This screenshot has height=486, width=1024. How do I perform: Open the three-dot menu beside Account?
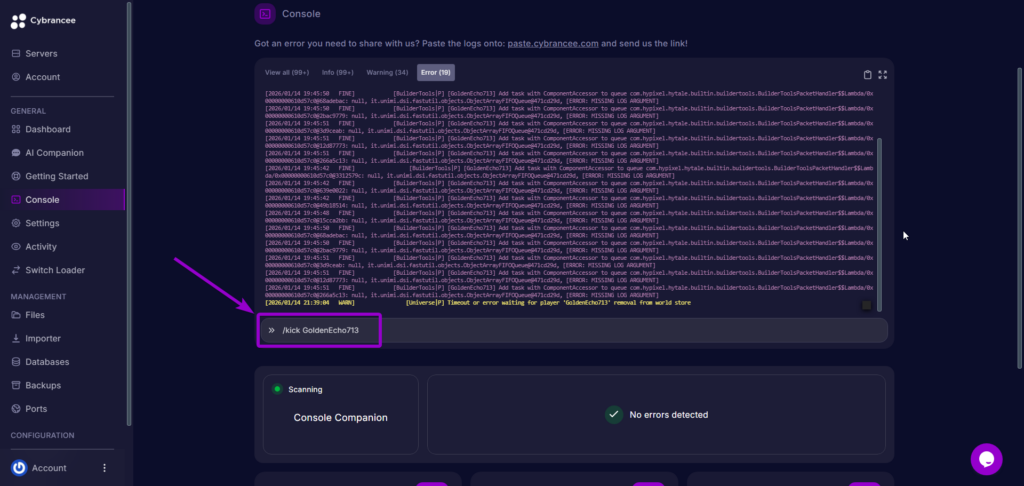[x=104, y=467]
